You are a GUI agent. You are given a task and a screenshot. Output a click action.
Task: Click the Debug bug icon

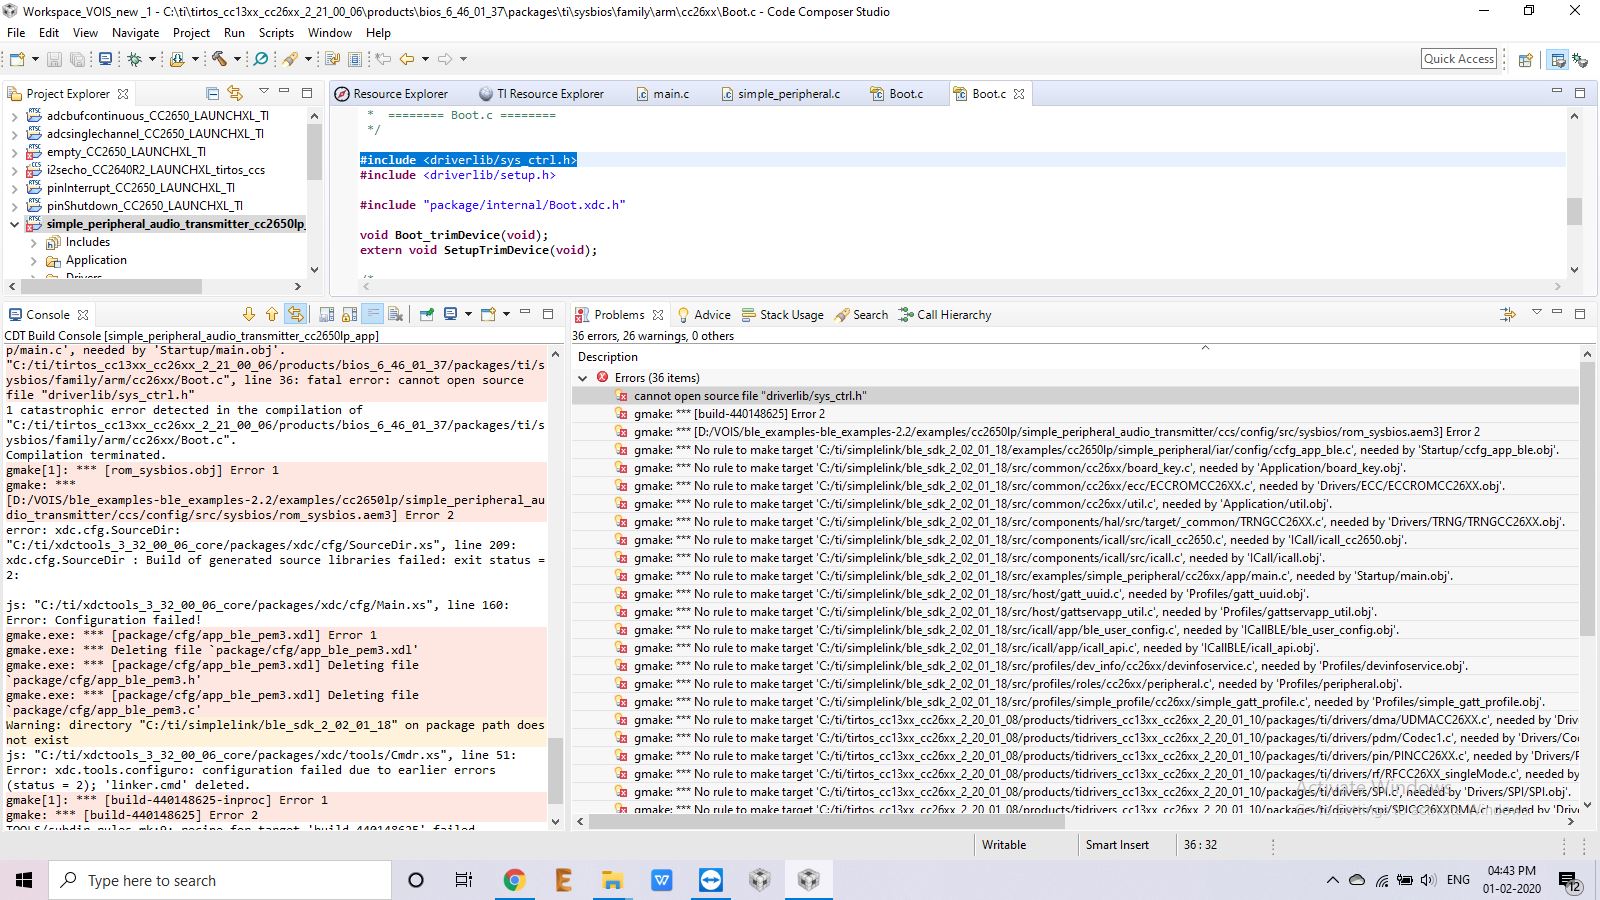coord(134,60)
